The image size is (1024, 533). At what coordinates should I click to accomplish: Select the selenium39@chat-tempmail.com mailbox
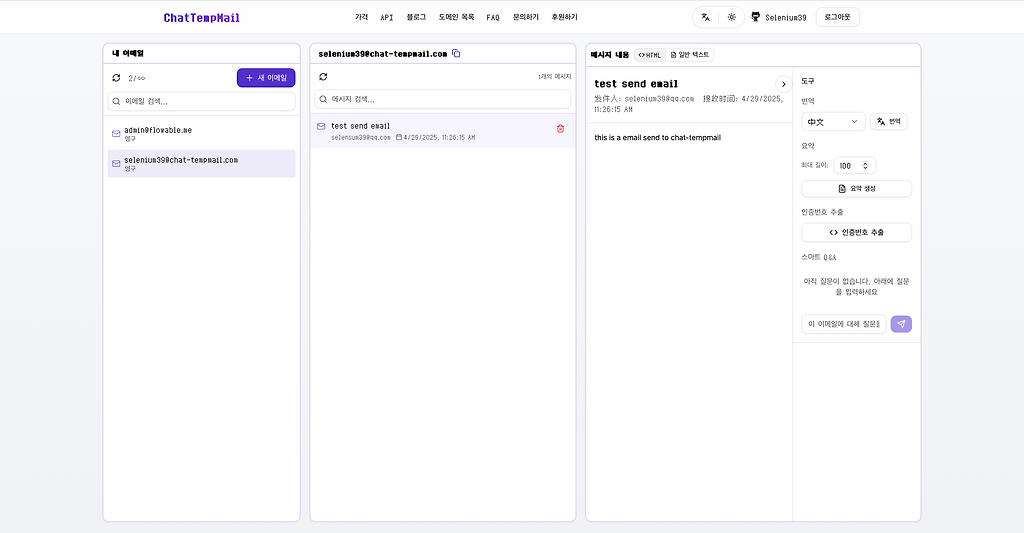[x=201, y=163]
